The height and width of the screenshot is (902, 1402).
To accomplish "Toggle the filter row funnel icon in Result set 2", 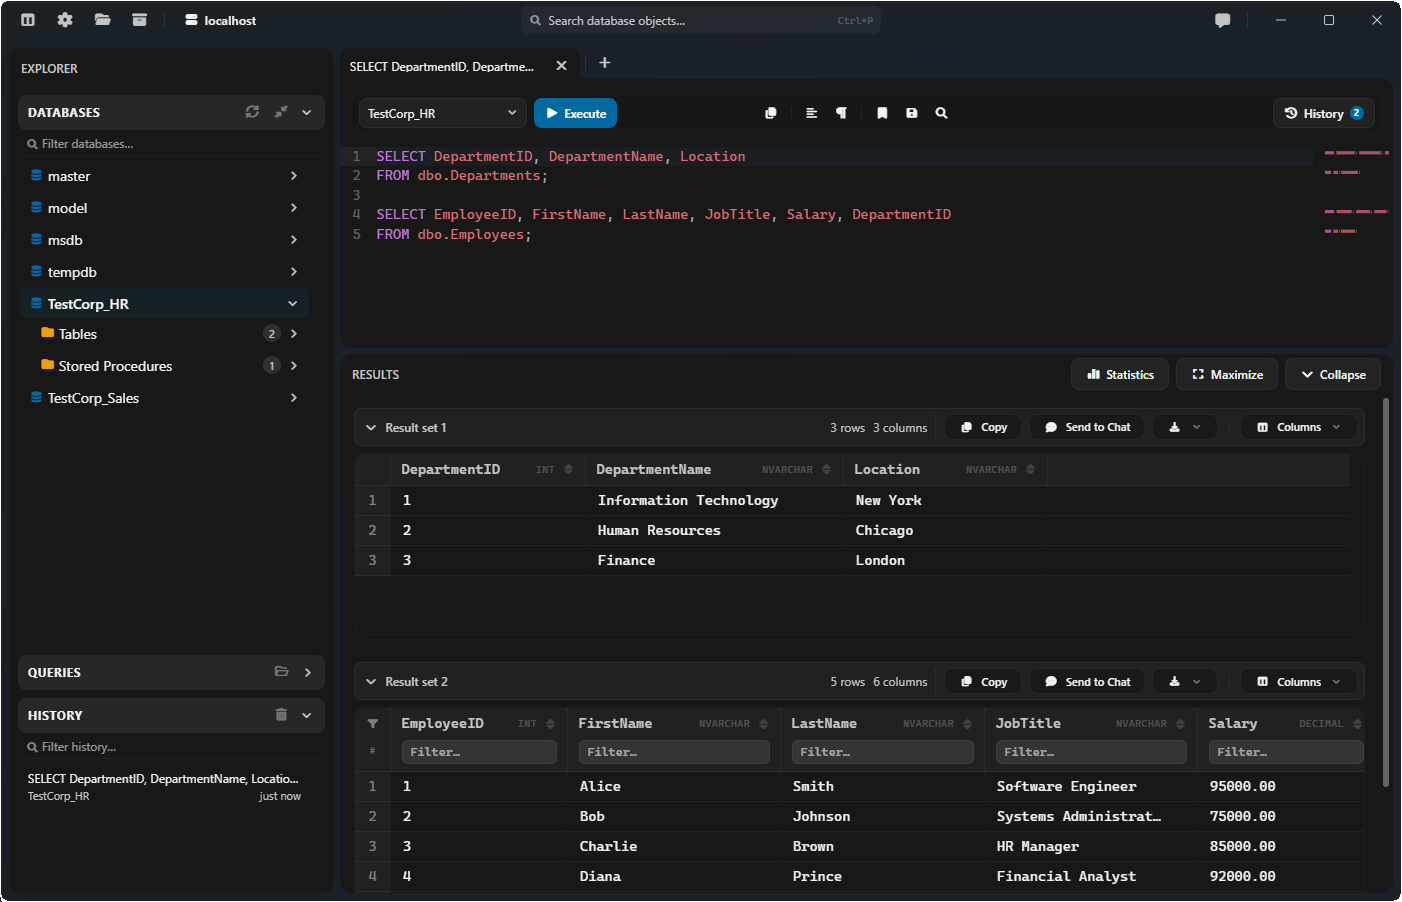I will 373,723.
